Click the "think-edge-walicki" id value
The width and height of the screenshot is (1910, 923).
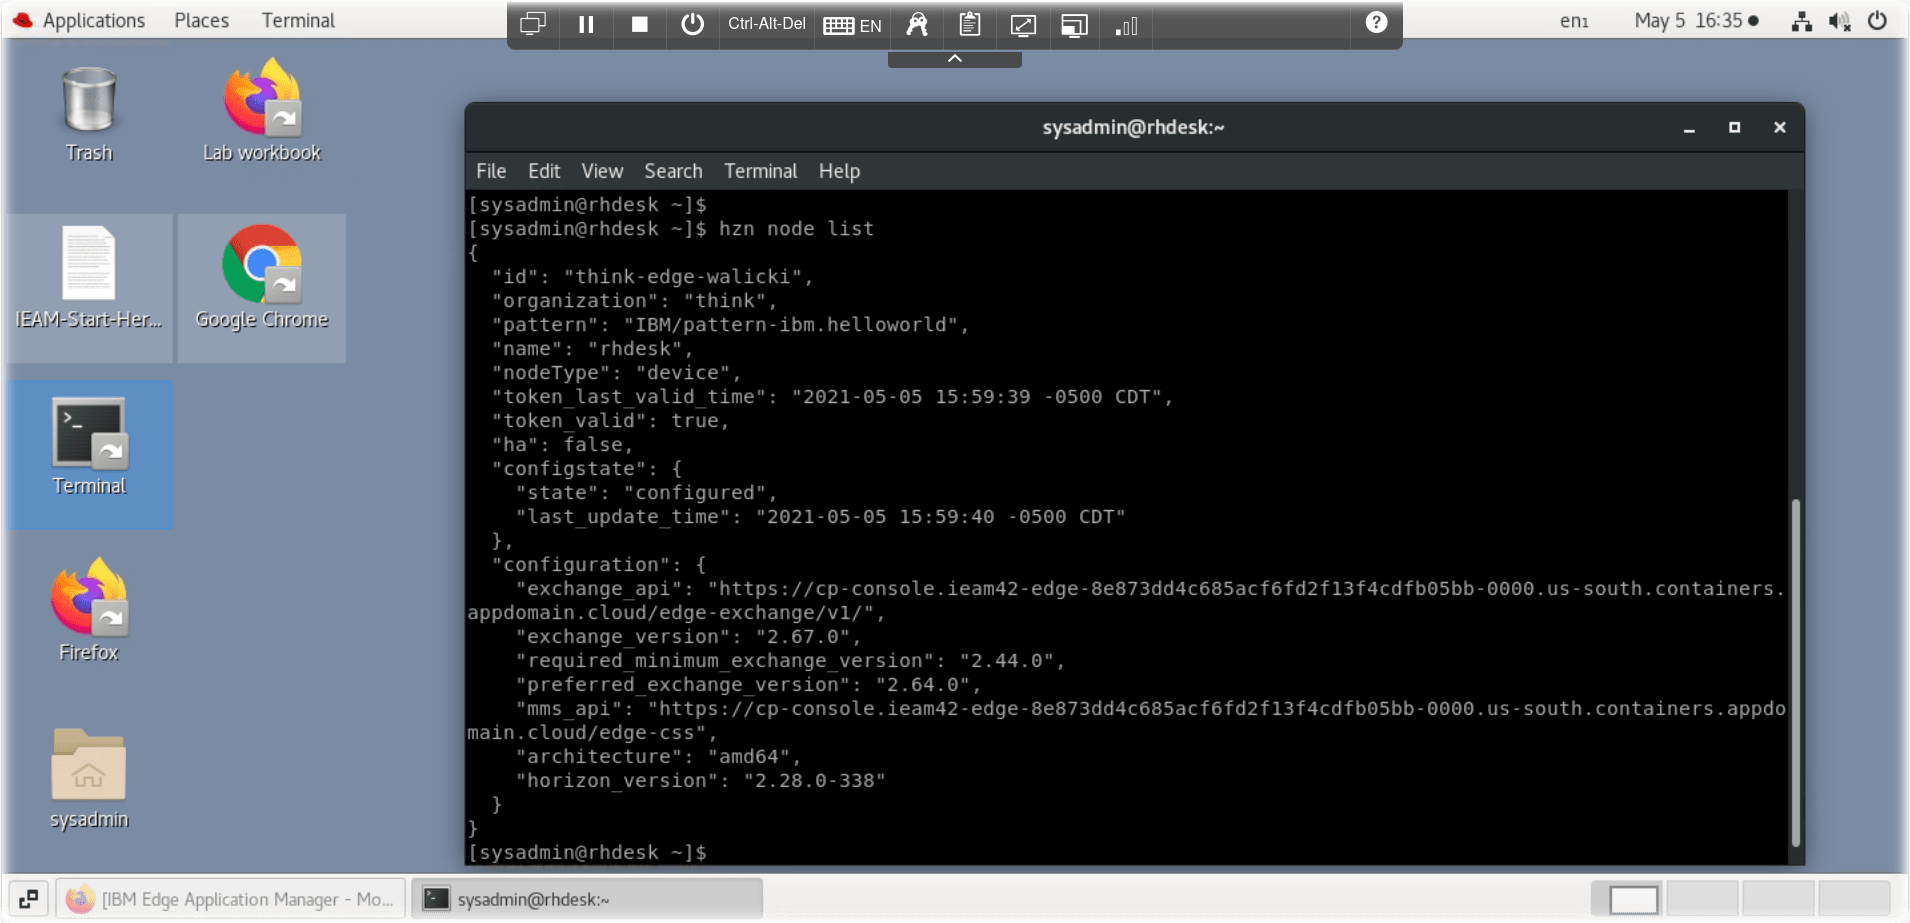(688, 277)
